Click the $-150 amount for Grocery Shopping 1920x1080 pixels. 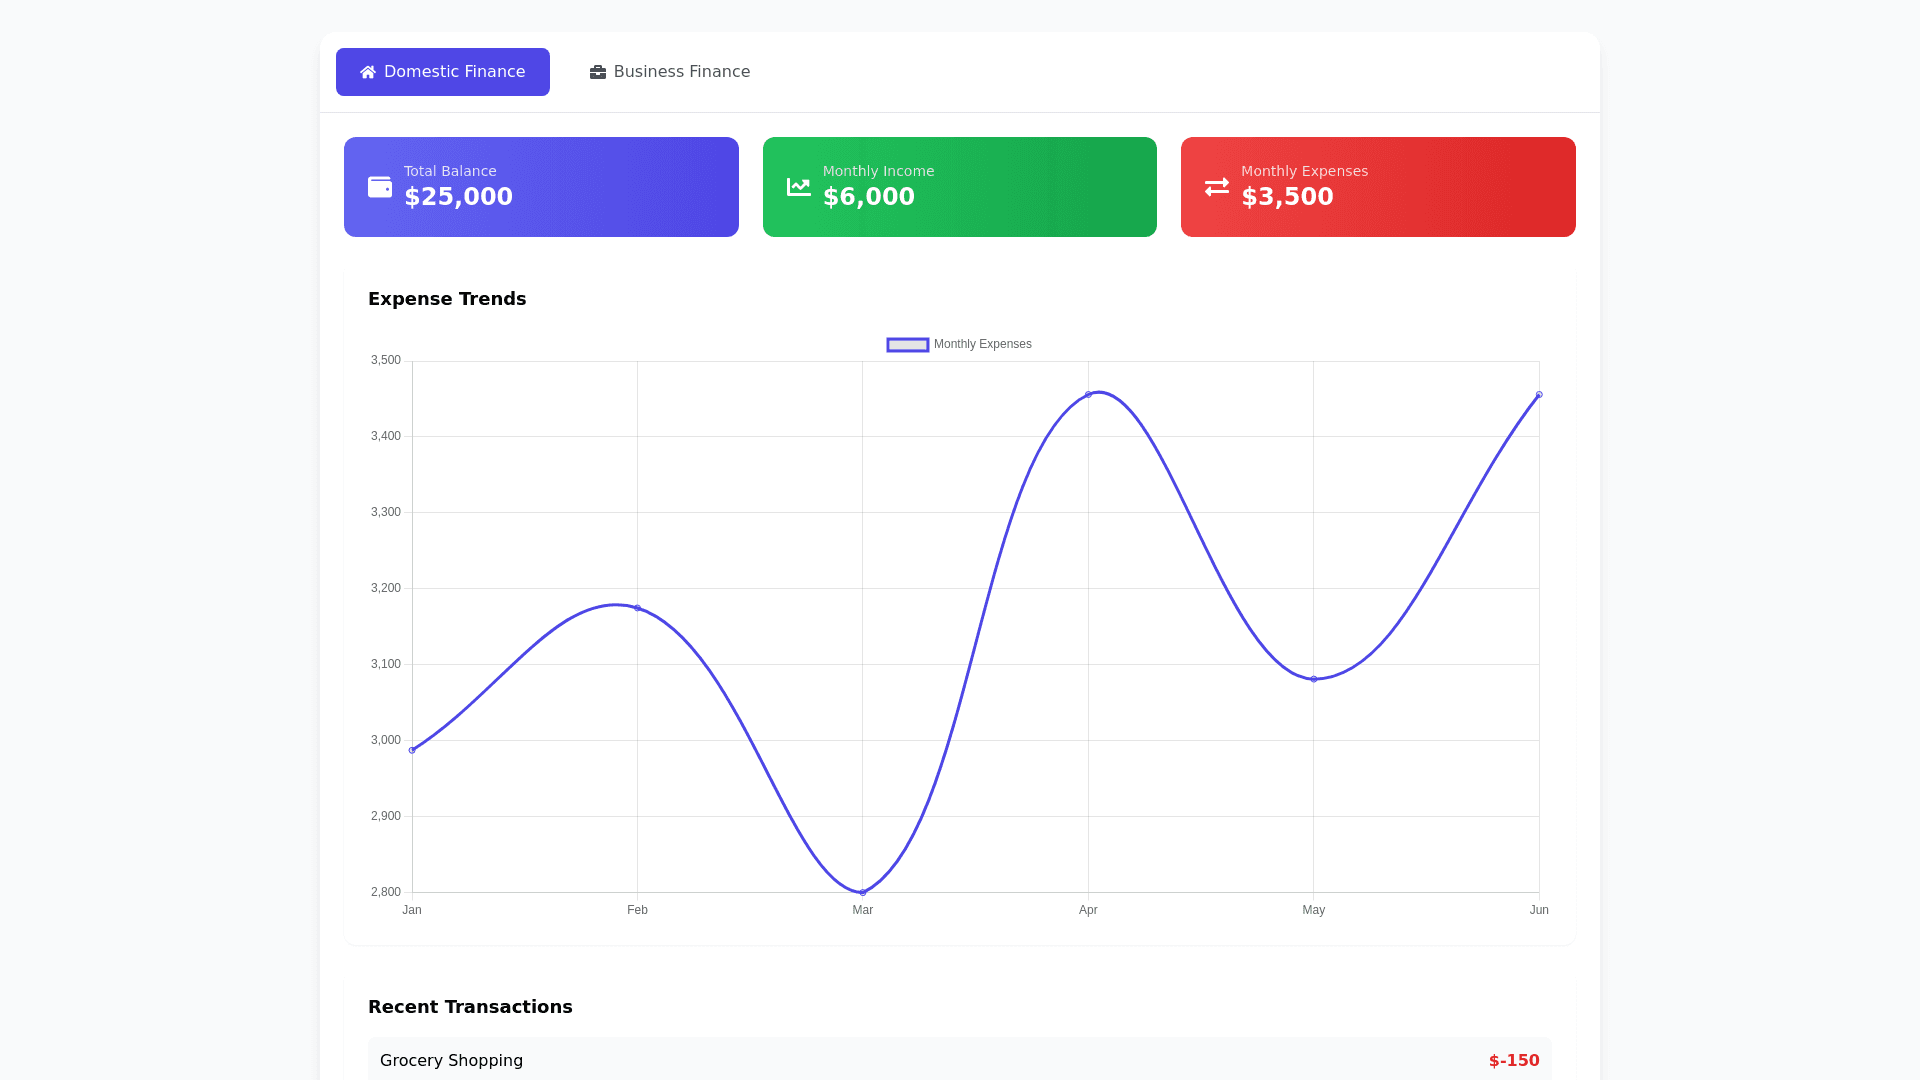(x=1514, y=1060)
